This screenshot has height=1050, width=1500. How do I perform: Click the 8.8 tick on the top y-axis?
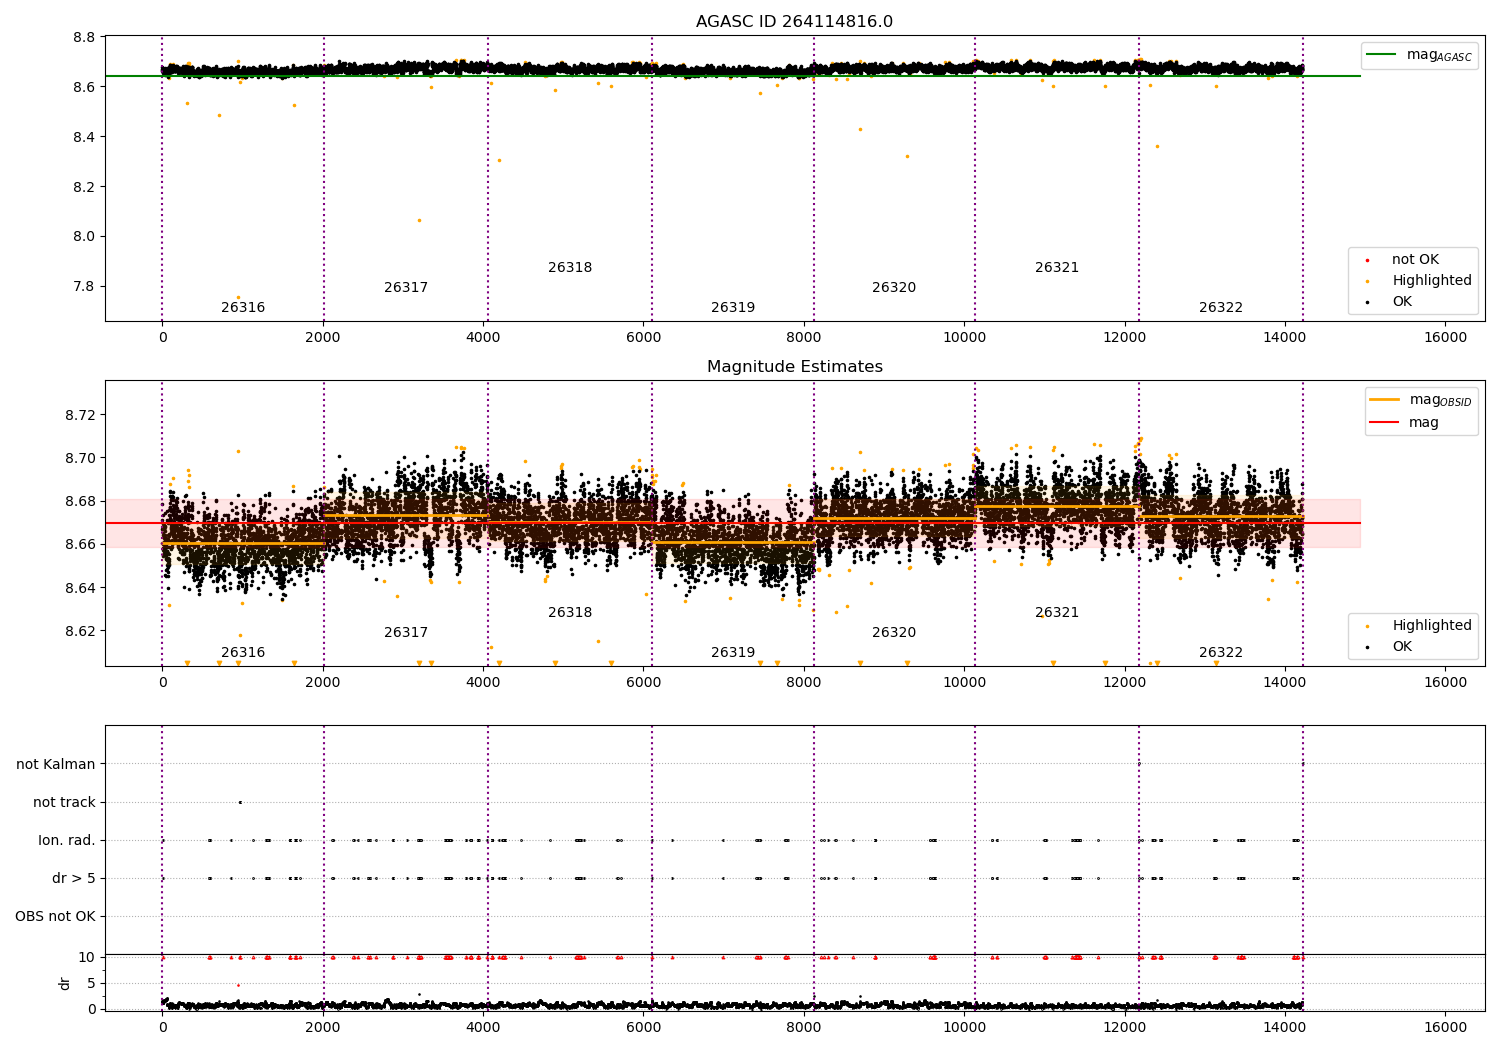85,38
